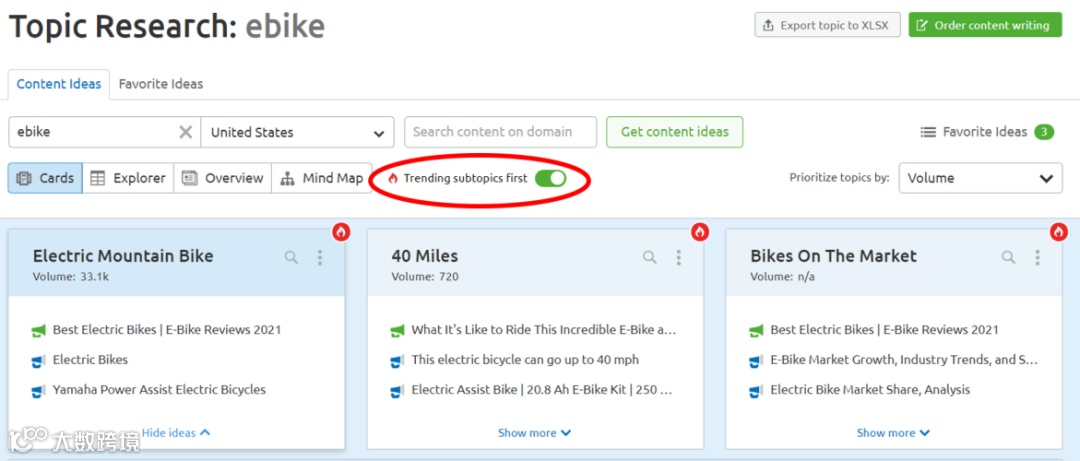Open Prioritize topics by Volume dropdown
This screenshot has width=1080, height=461.
[x=980, y=178]
